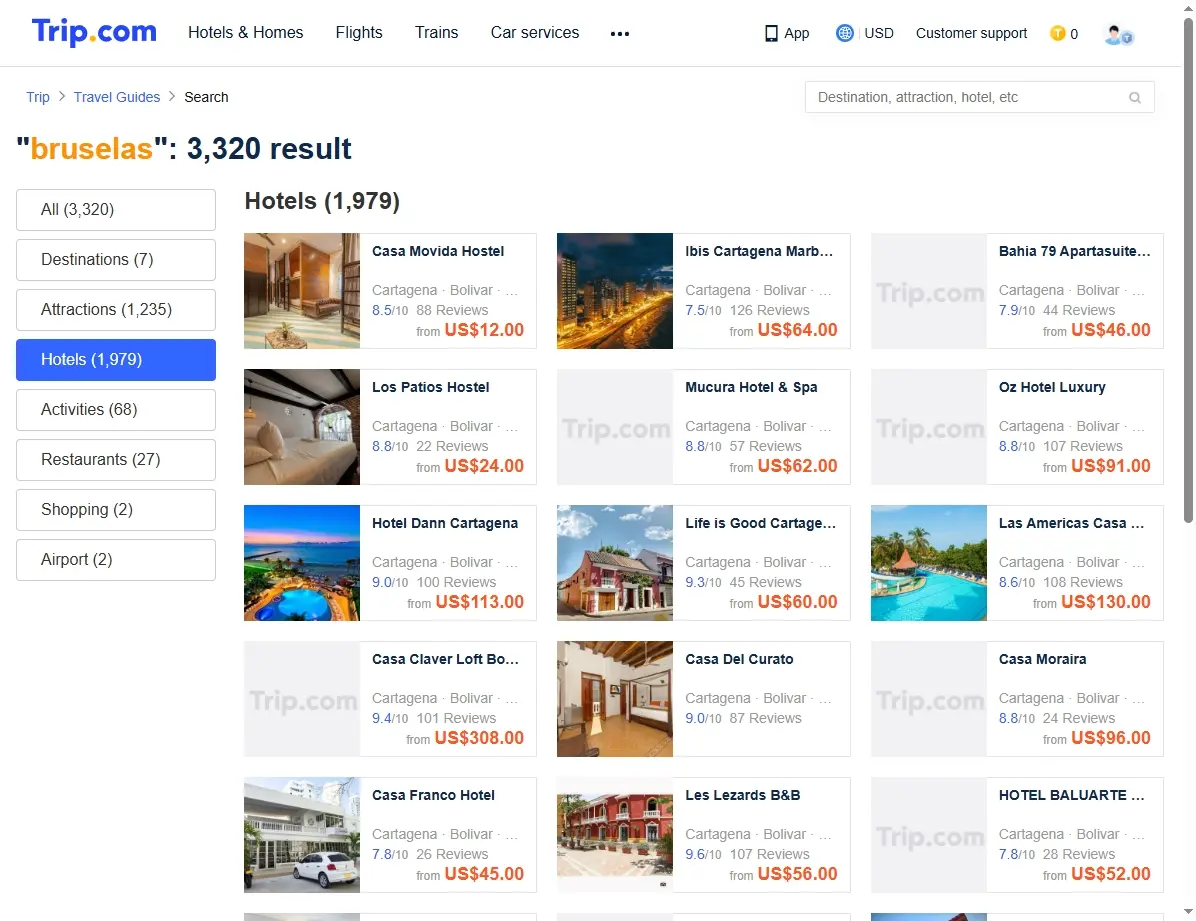The width and height of the screenshot is (1196, 921).
Task: Click the search magnifier icon
Action: coord(1135,98)
